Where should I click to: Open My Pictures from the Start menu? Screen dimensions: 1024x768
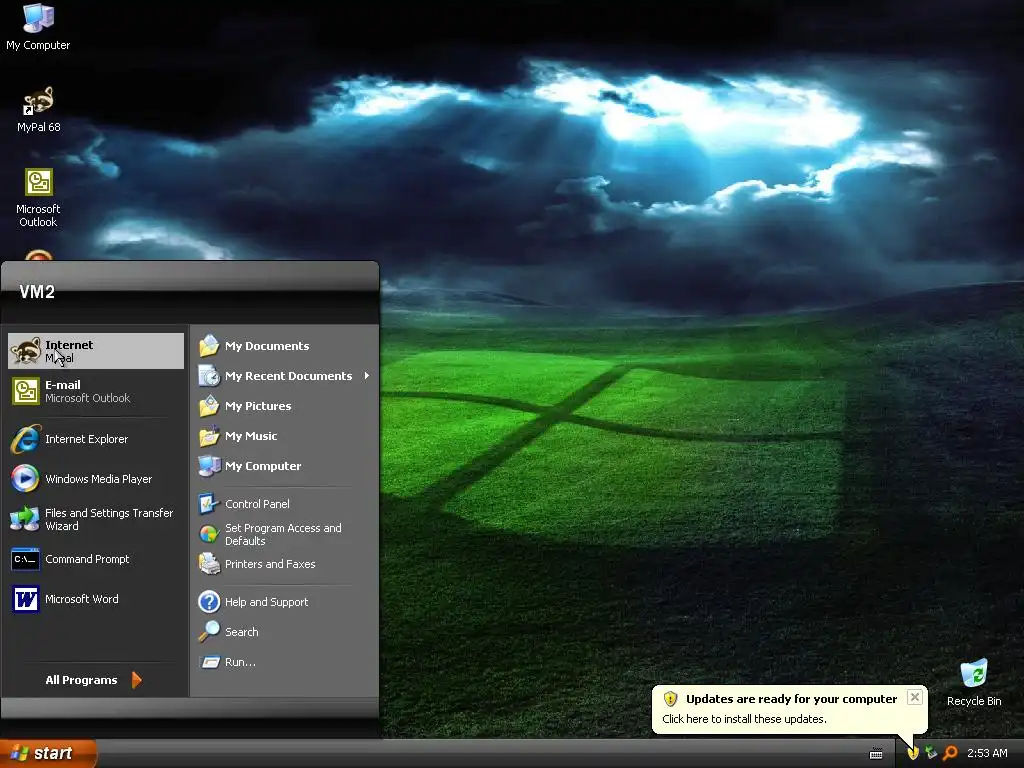pyautogui.click(x=285, y=406)
